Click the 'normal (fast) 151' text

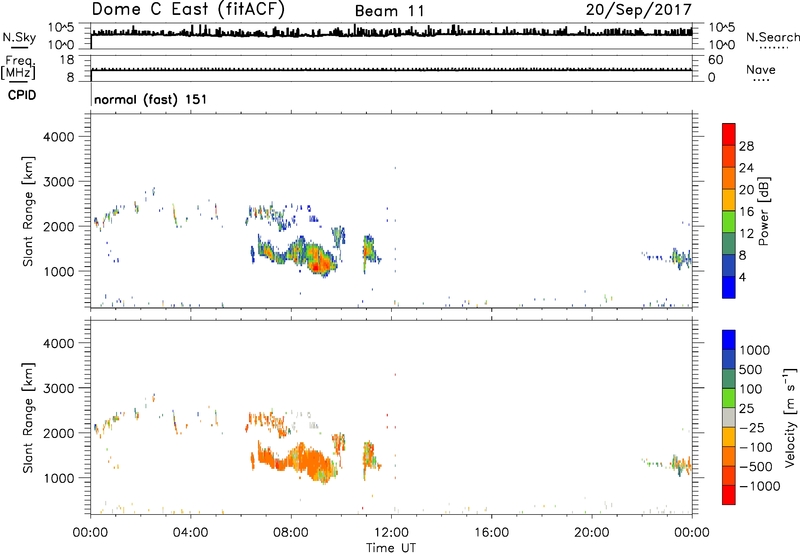151,99
